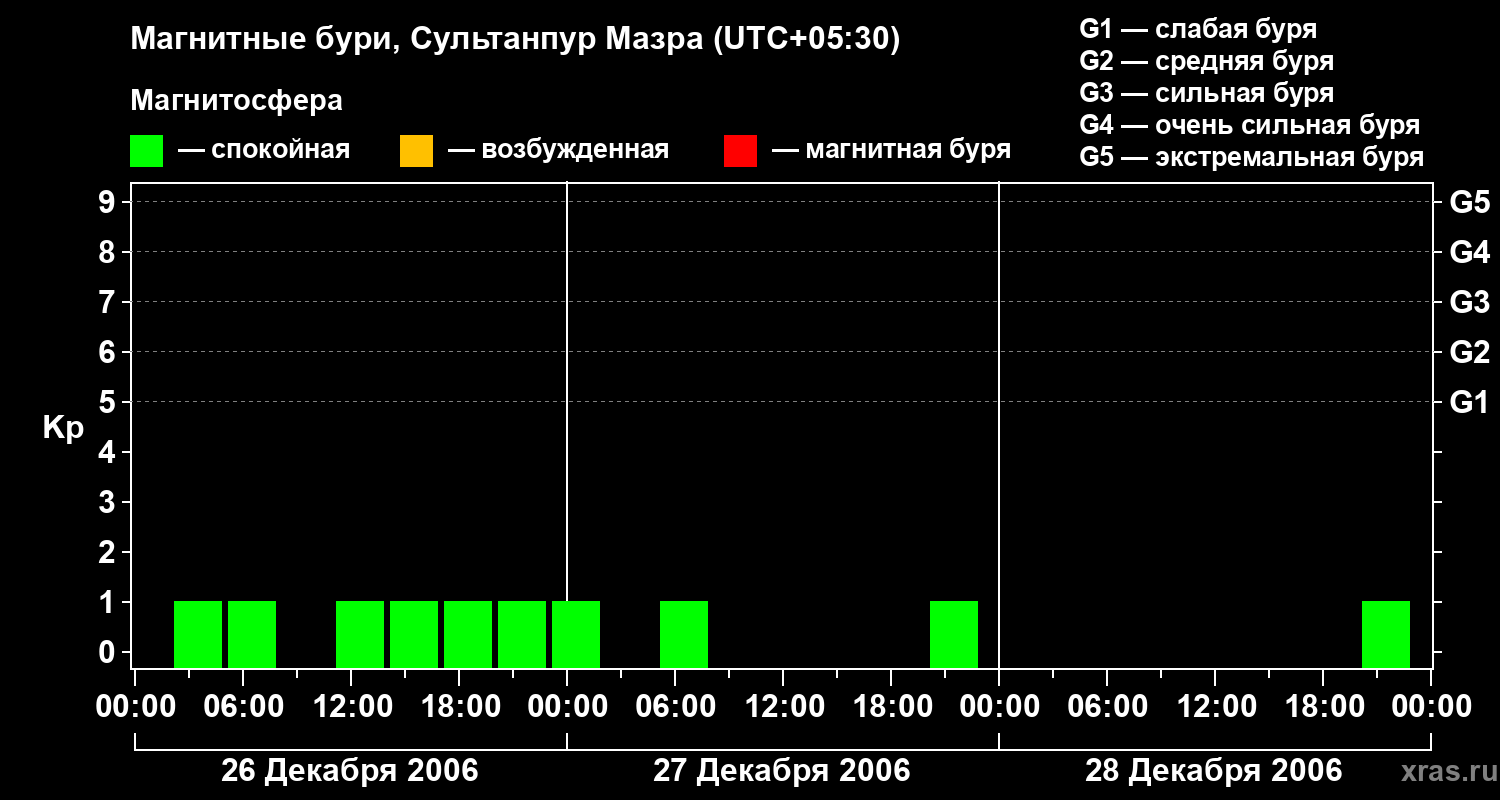Viewport: 1500px width, 800px height.
Task: Click the G4 label on the right axis
Action: tap(1470, 252)
